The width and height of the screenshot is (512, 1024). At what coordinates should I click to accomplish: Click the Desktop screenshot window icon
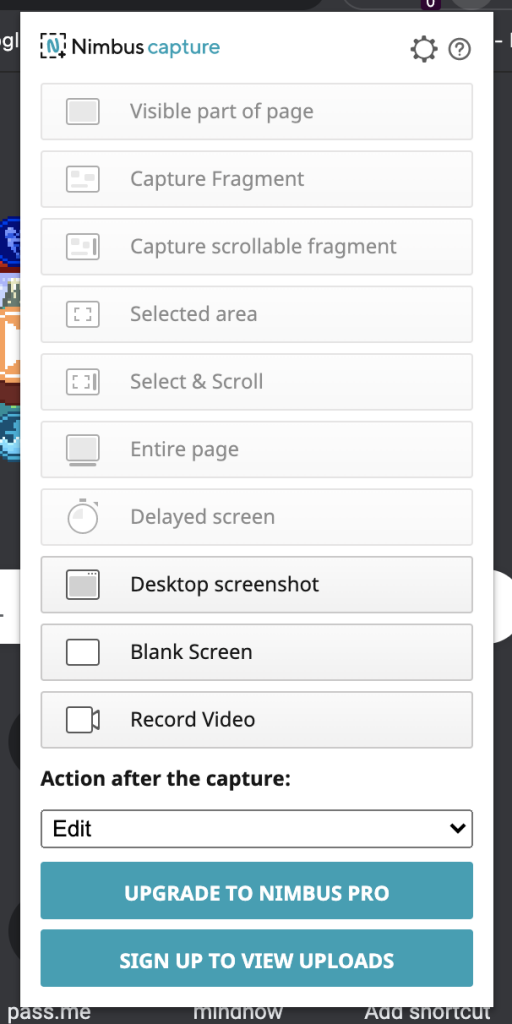83,584
